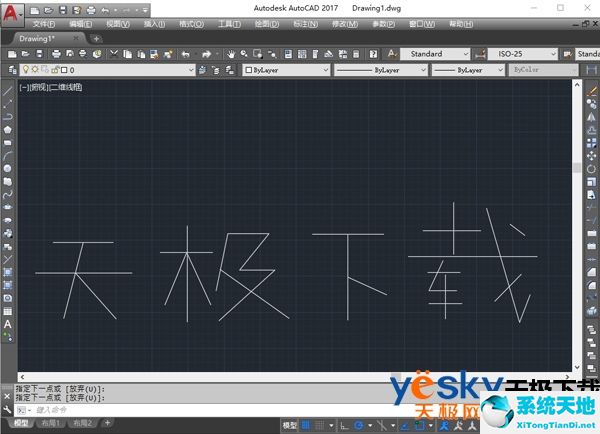This screenshot has height=434, width=600.
Task: Open command line customization wrench icon
Action: coord(7,410)
